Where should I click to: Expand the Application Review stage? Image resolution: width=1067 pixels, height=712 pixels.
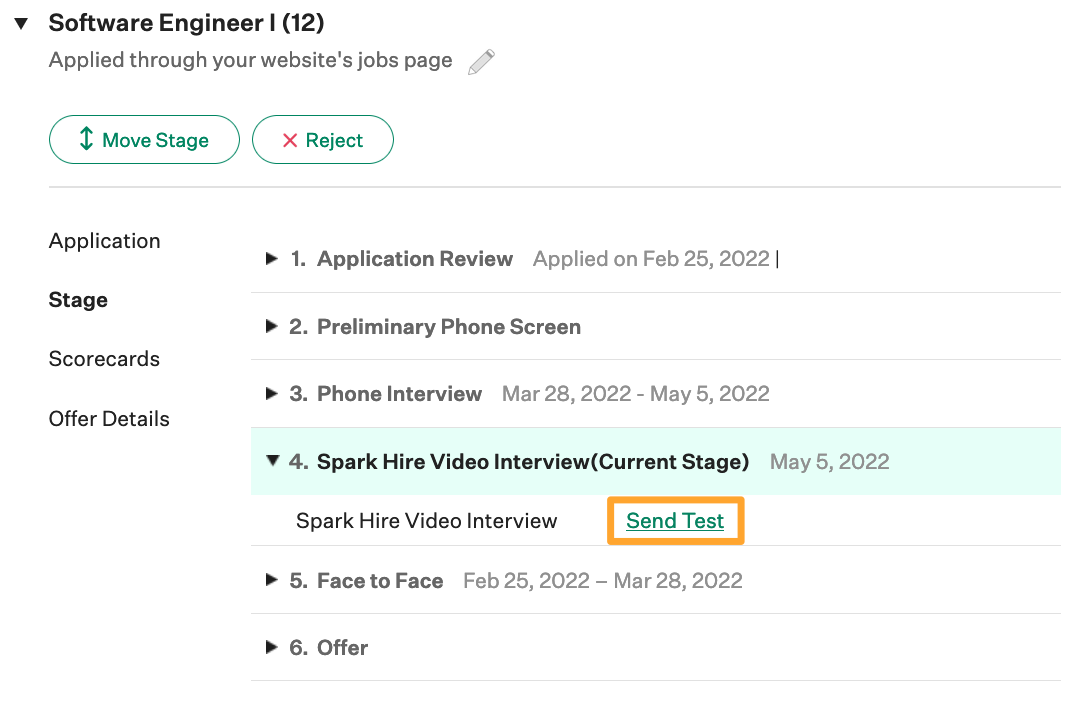click(272, 258)
